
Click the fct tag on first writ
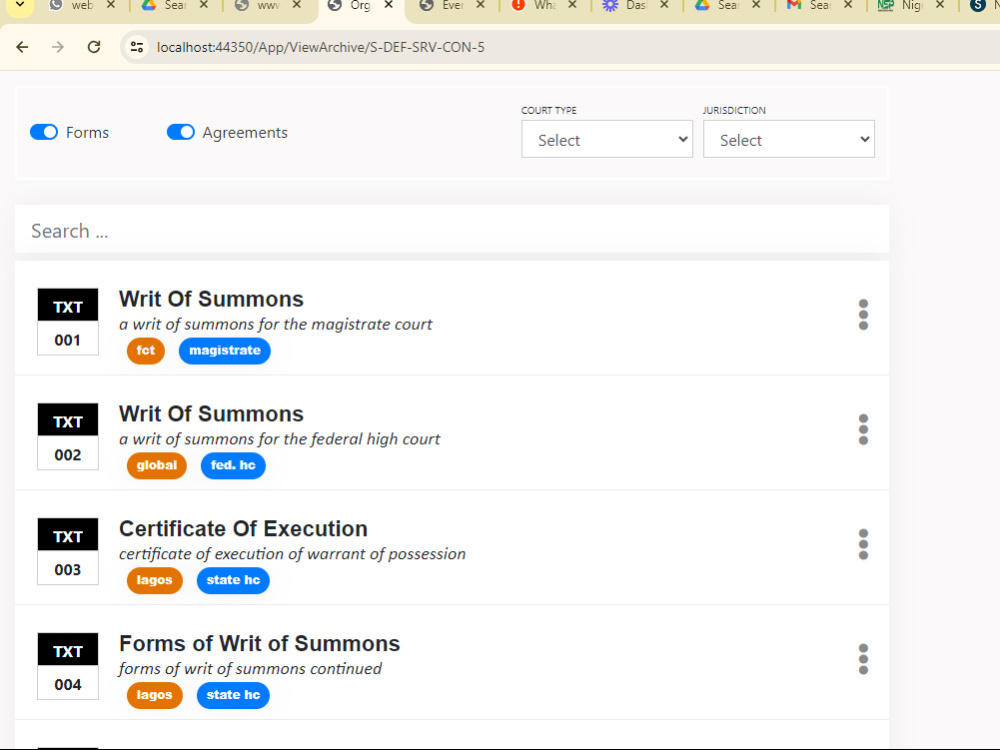[145, 351]
